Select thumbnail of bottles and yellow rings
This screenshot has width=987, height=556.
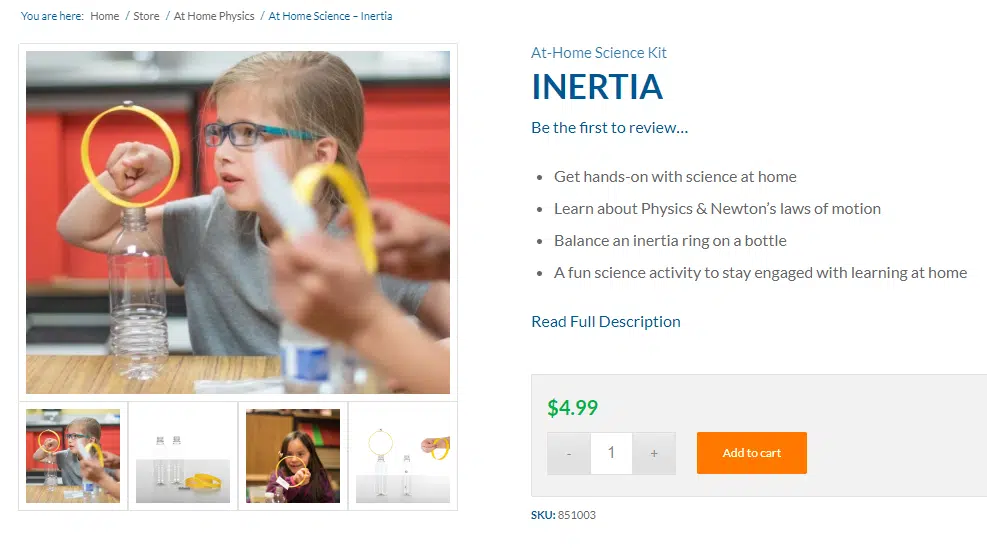click(183, 456)
